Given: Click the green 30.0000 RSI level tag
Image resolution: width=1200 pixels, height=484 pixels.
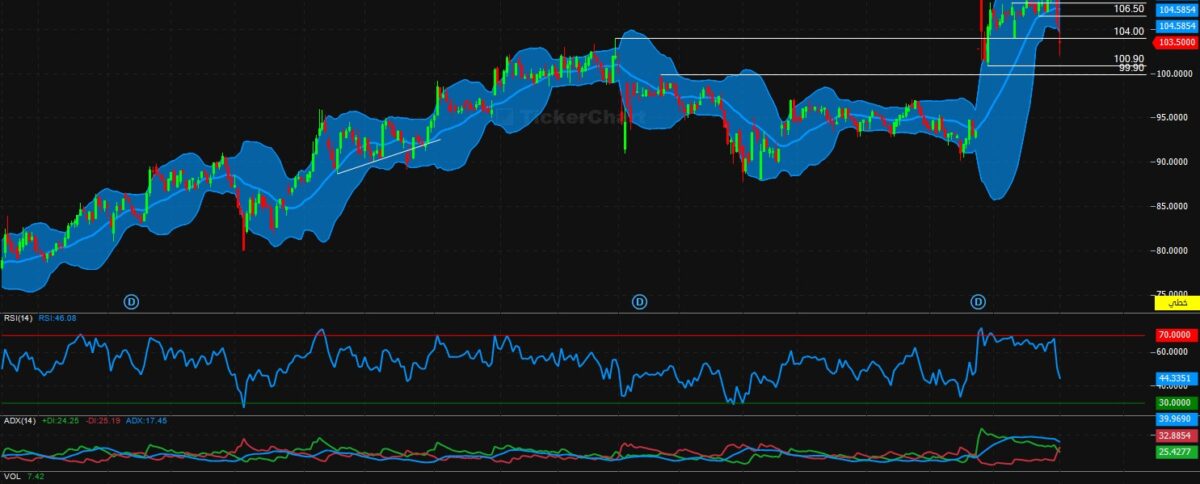Looking at the screenshot, I should 1176,403.
